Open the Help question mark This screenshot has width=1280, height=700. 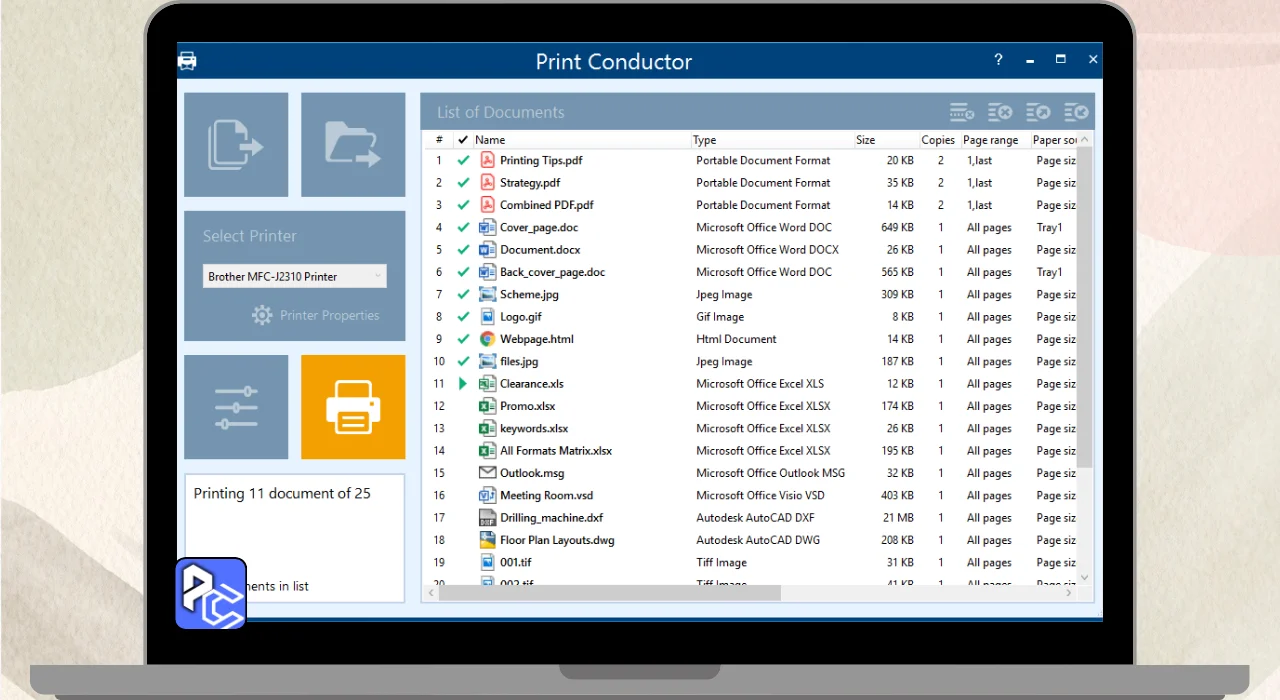[x=998, y=60]
